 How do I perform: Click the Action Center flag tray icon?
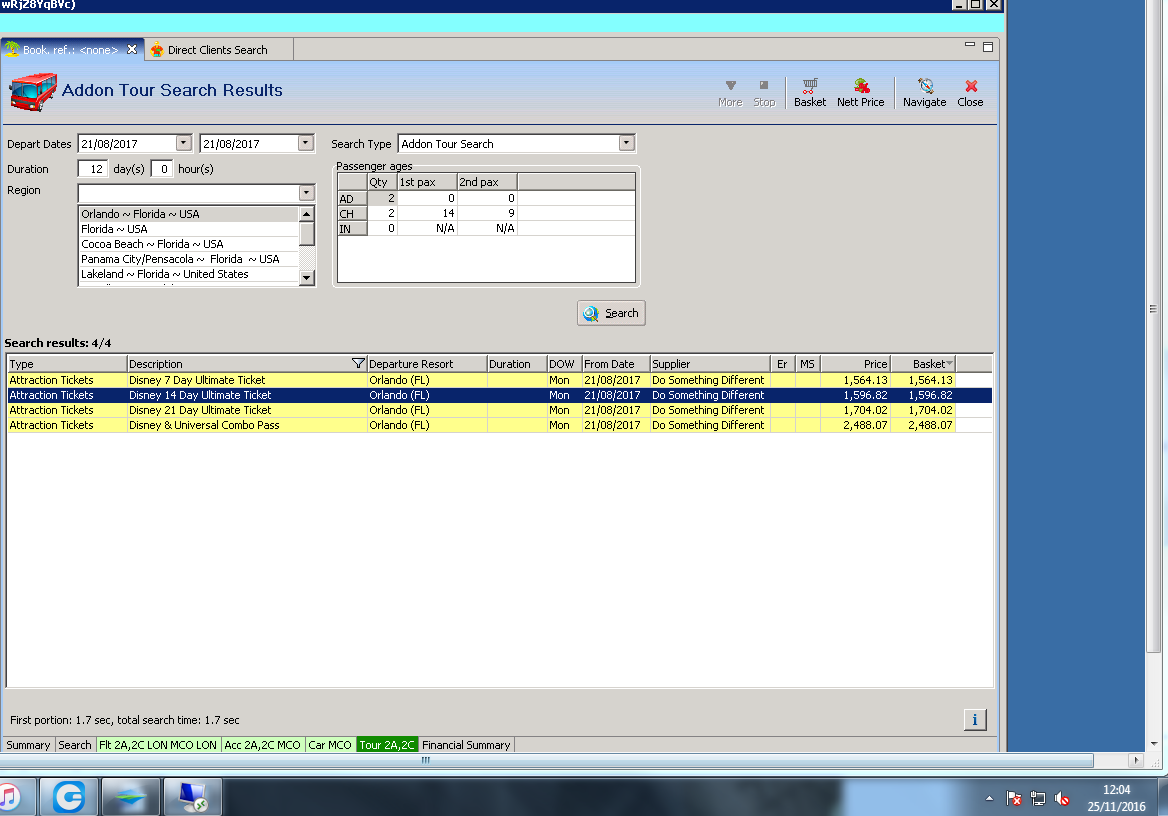(x=1014, y=799)
